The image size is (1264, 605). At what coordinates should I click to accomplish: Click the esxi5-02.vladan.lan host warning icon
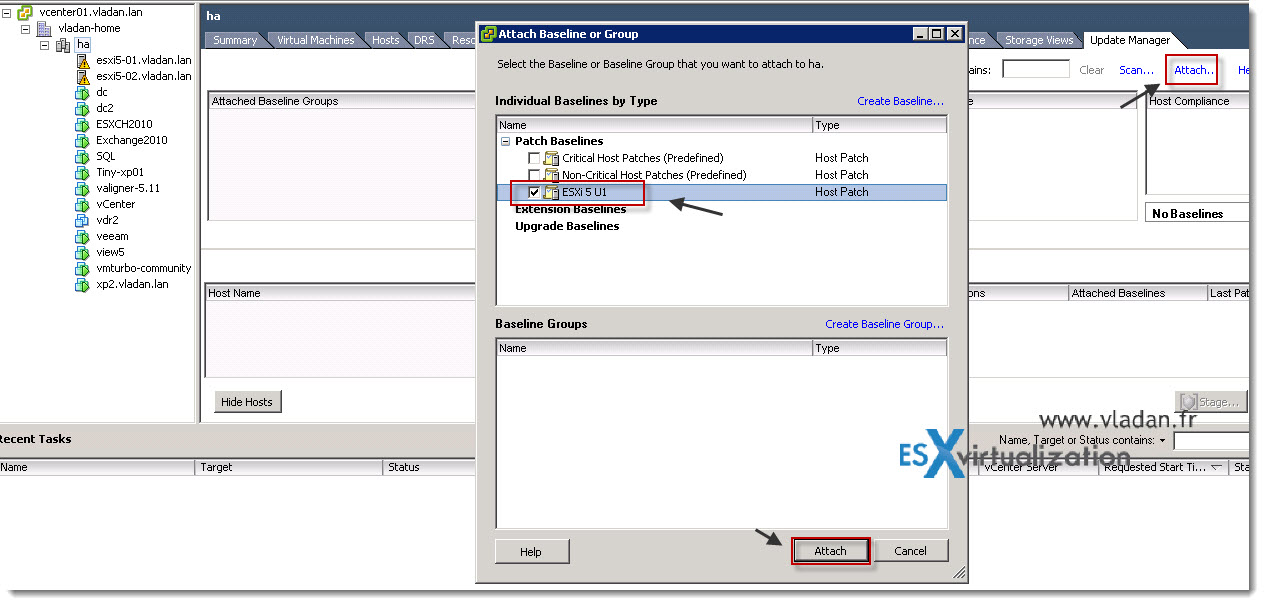[x=83, y=76]
